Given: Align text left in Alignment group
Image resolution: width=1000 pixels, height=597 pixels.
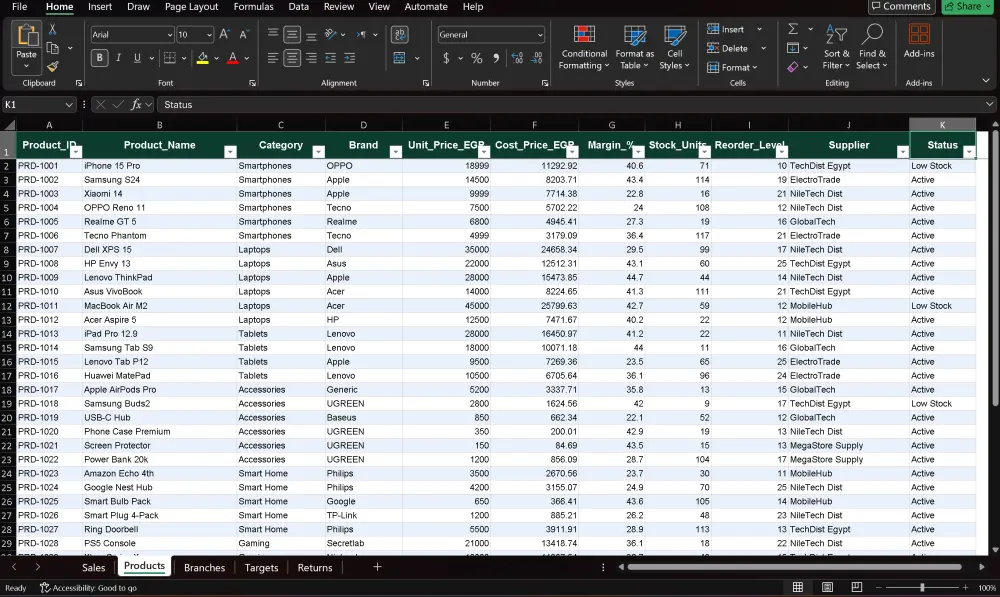Looking at the screenshot, I should tap(273, 58).
